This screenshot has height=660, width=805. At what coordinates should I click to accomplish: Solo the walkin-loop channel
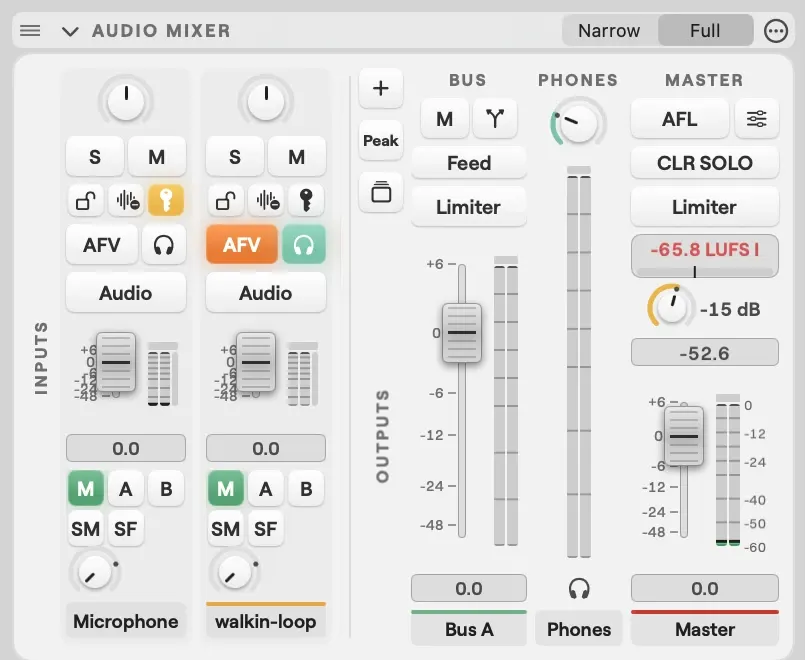point(235,157)
